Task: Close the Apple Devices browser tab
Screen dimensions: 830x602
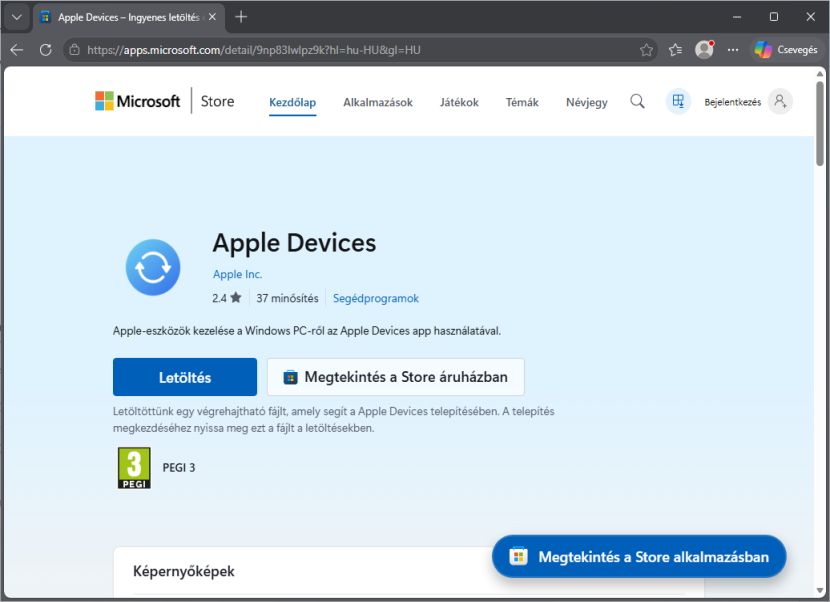Action: pos(212,17)
